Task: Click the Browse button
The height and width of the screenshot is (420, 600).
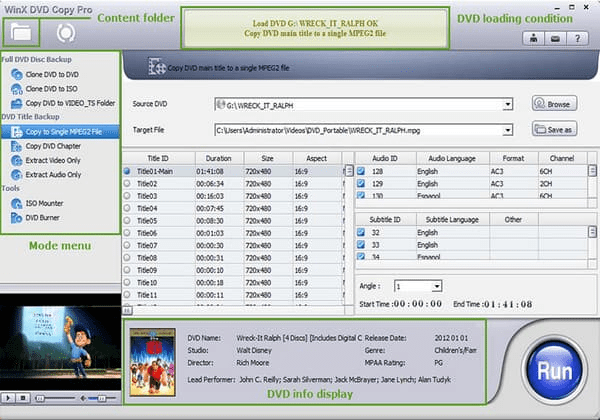Action: 555,103
